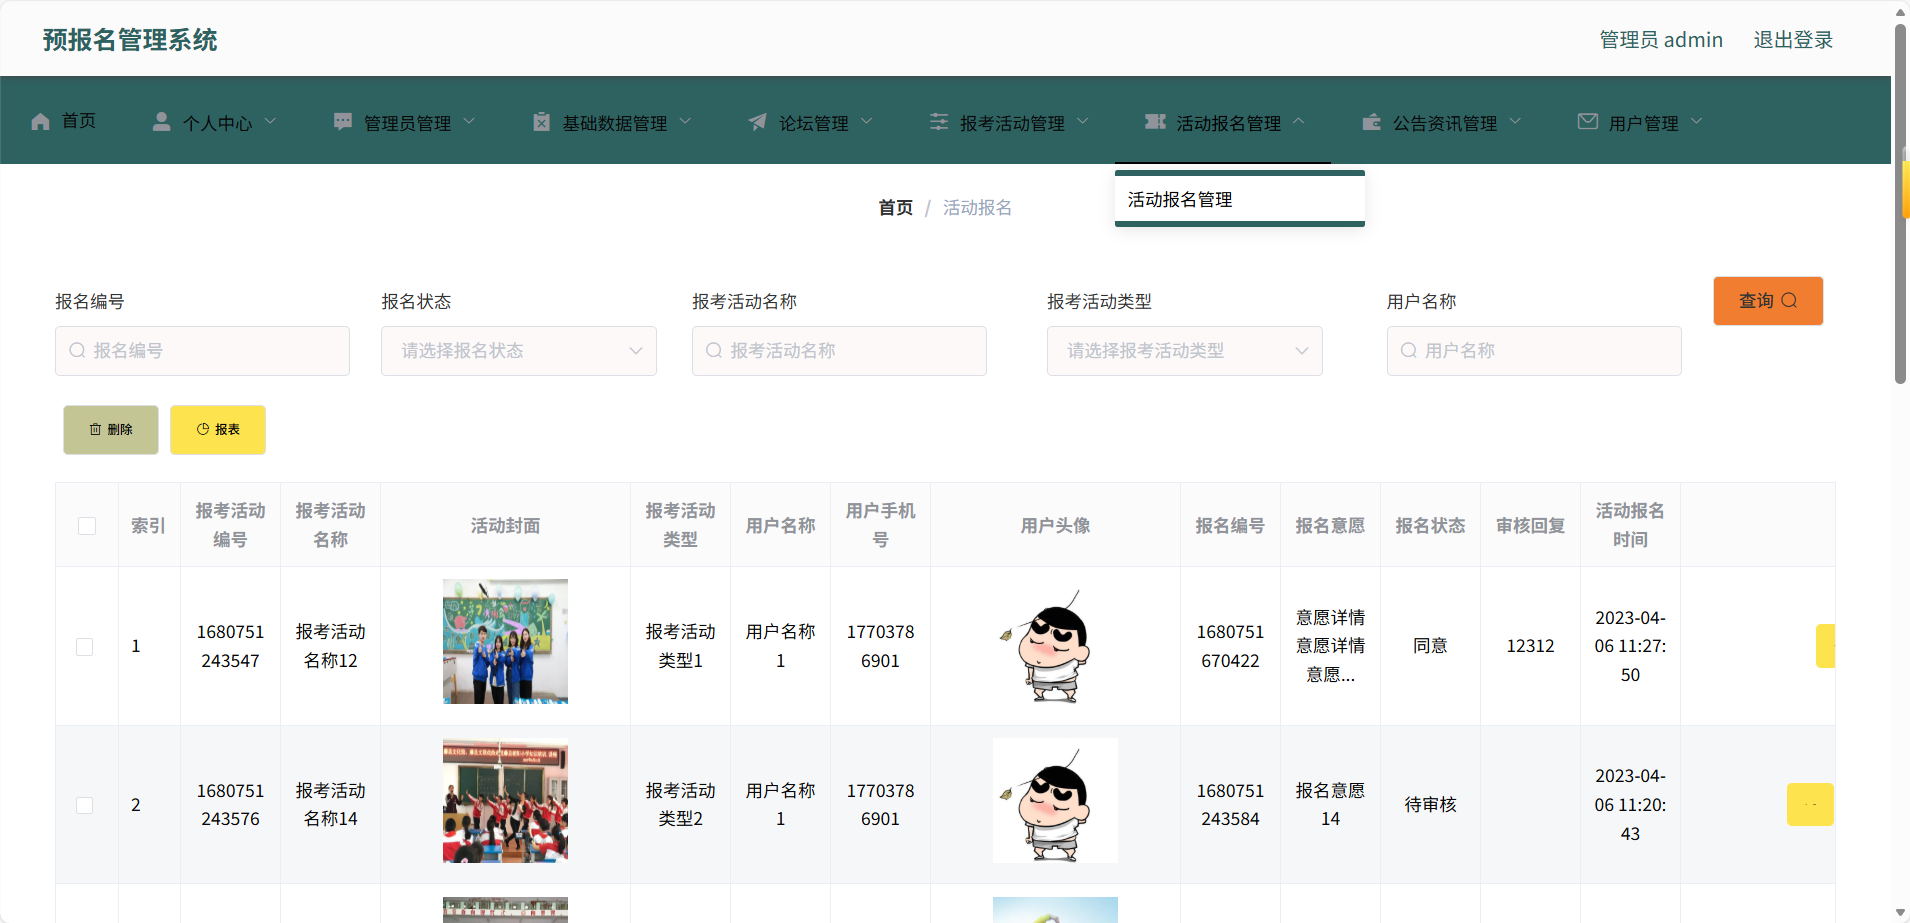Click 同意 status in row 1
Image resolution: width=1910 pixels, height=923 pixels.
coord(1430,646)
